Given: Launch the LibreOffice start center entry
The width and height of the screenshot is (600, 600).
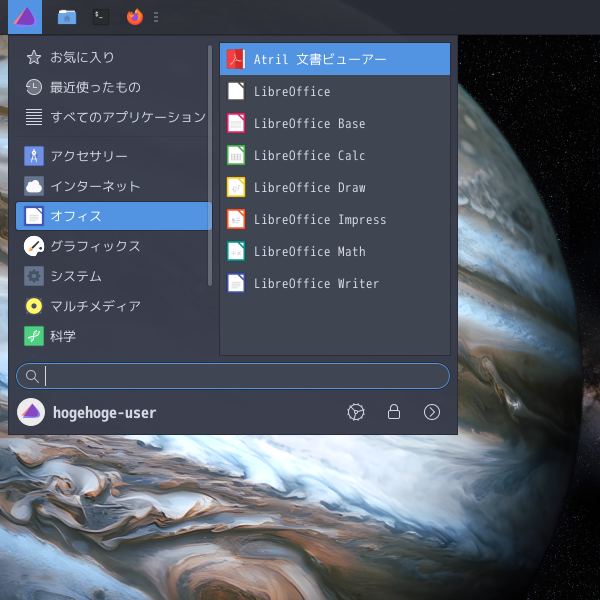Looking at the screenshot, I should point(335,91).
